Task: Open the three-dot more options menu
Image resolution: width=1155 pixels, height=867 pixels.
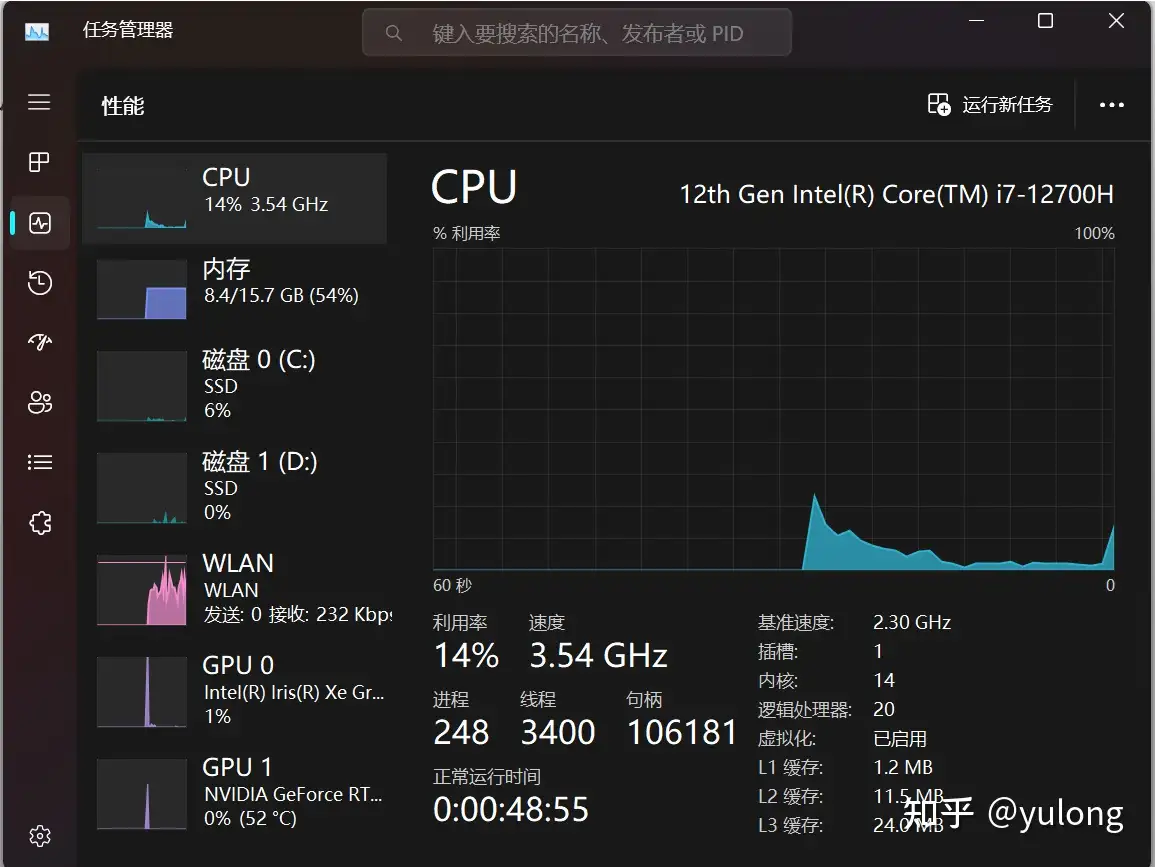Action: click(x=1112, y=105)
